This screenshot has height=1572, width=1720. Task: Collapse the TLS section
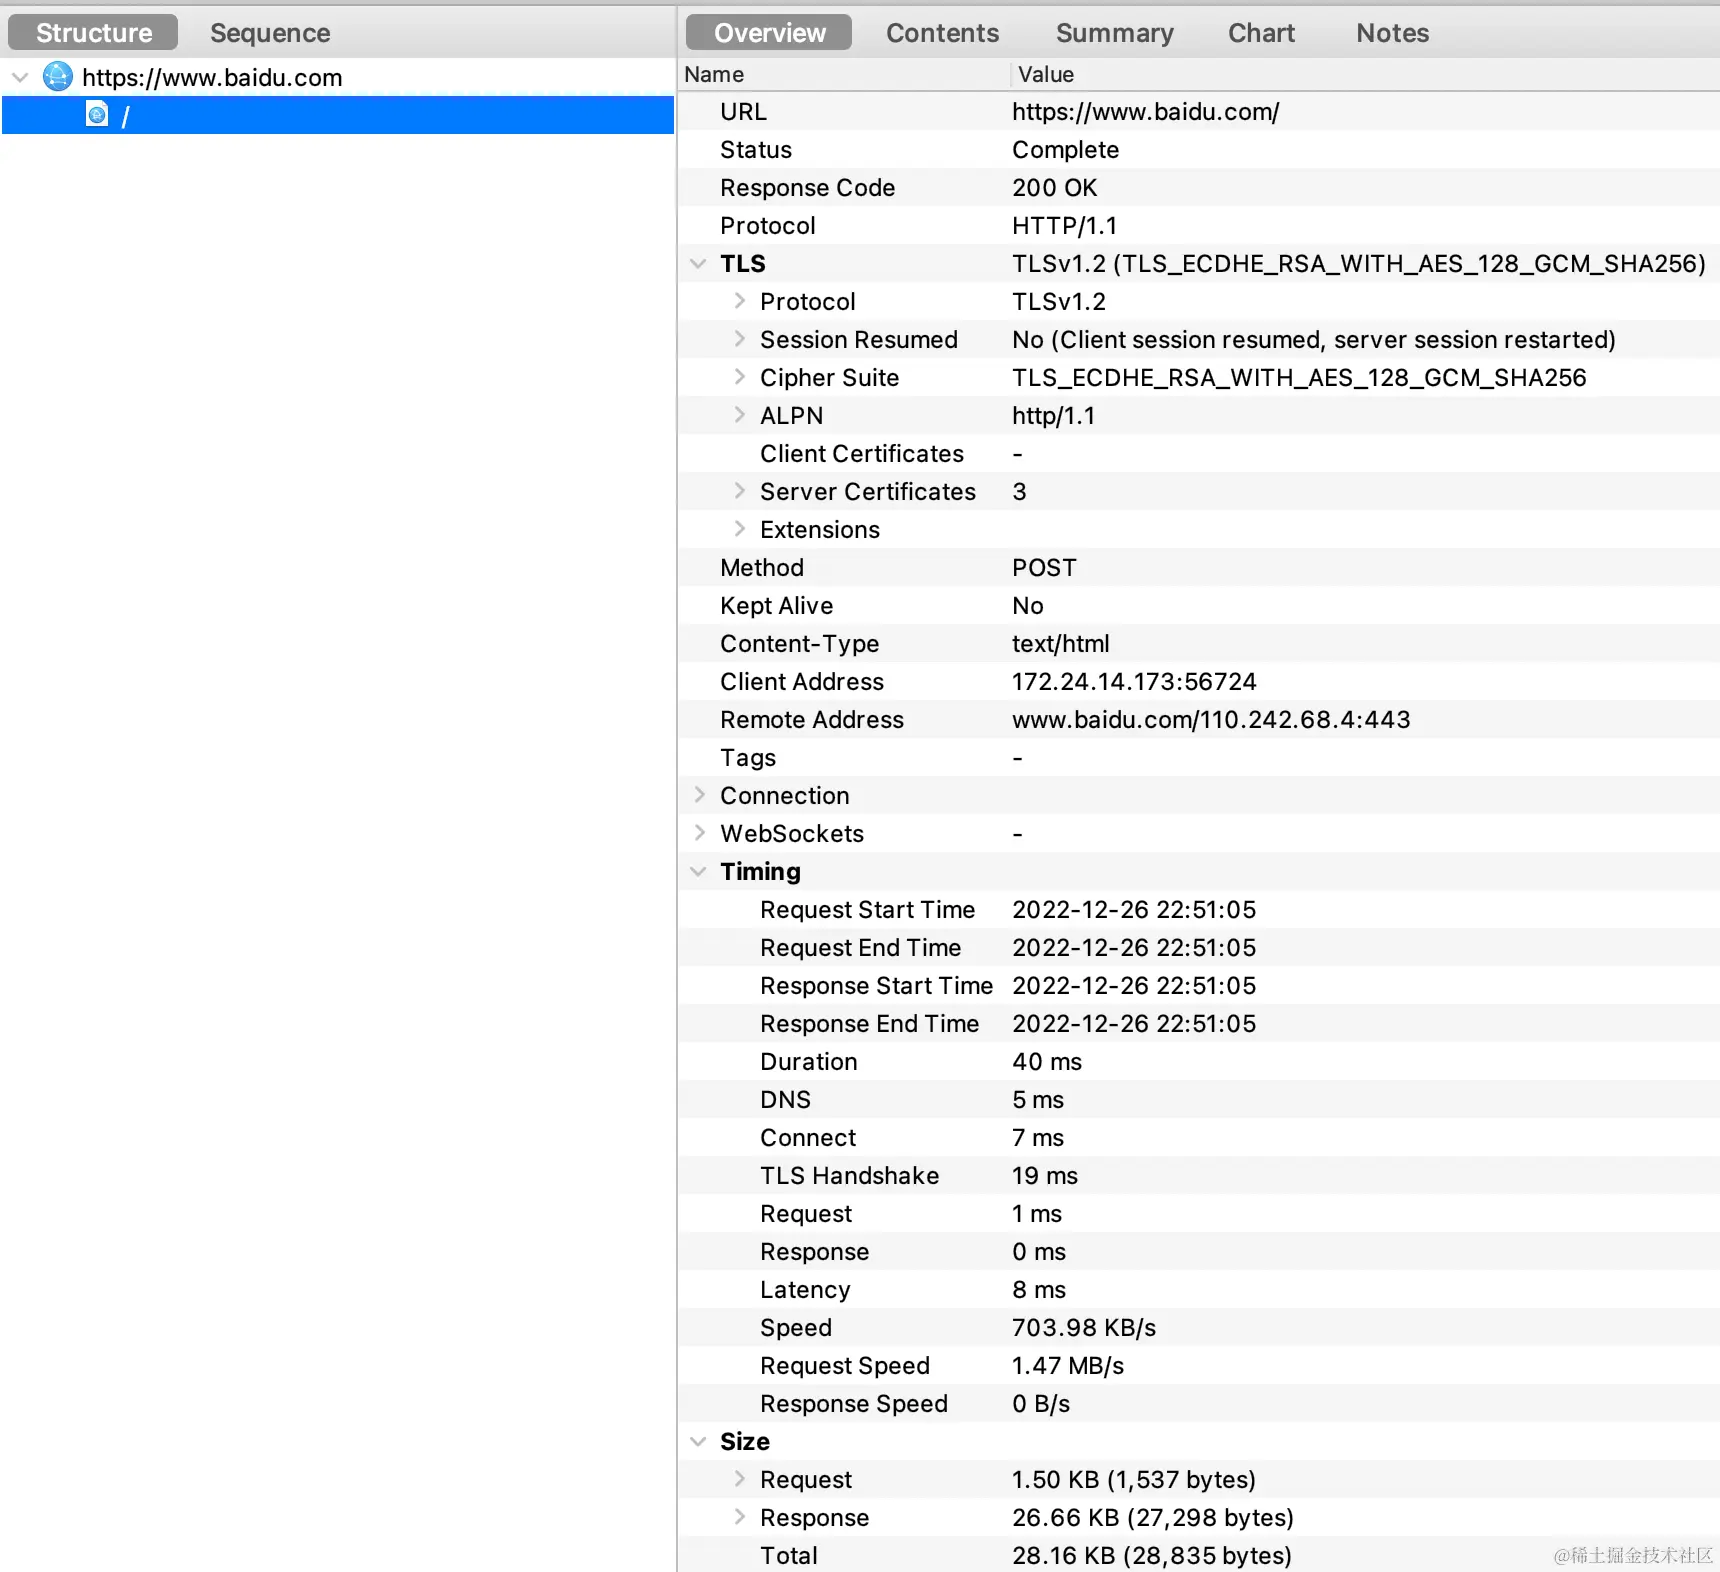point(698,264)
